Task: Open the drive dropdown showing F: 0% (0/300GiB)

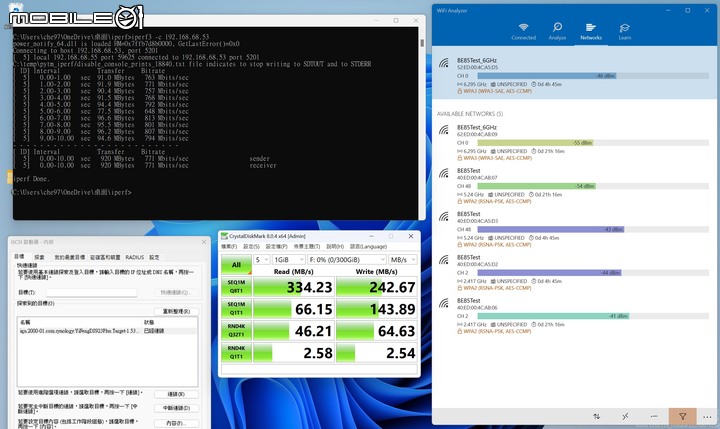Action: point(347,260)
